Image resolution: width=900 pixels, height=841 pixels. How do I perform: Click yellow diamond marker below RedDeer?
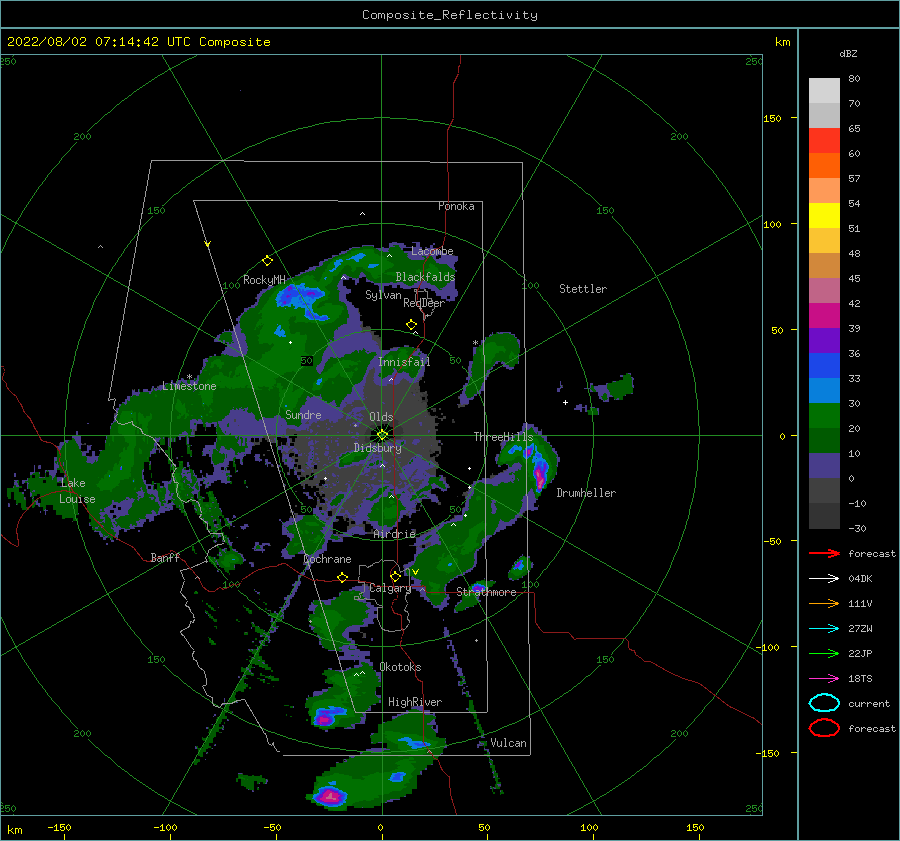pos(411,325)
